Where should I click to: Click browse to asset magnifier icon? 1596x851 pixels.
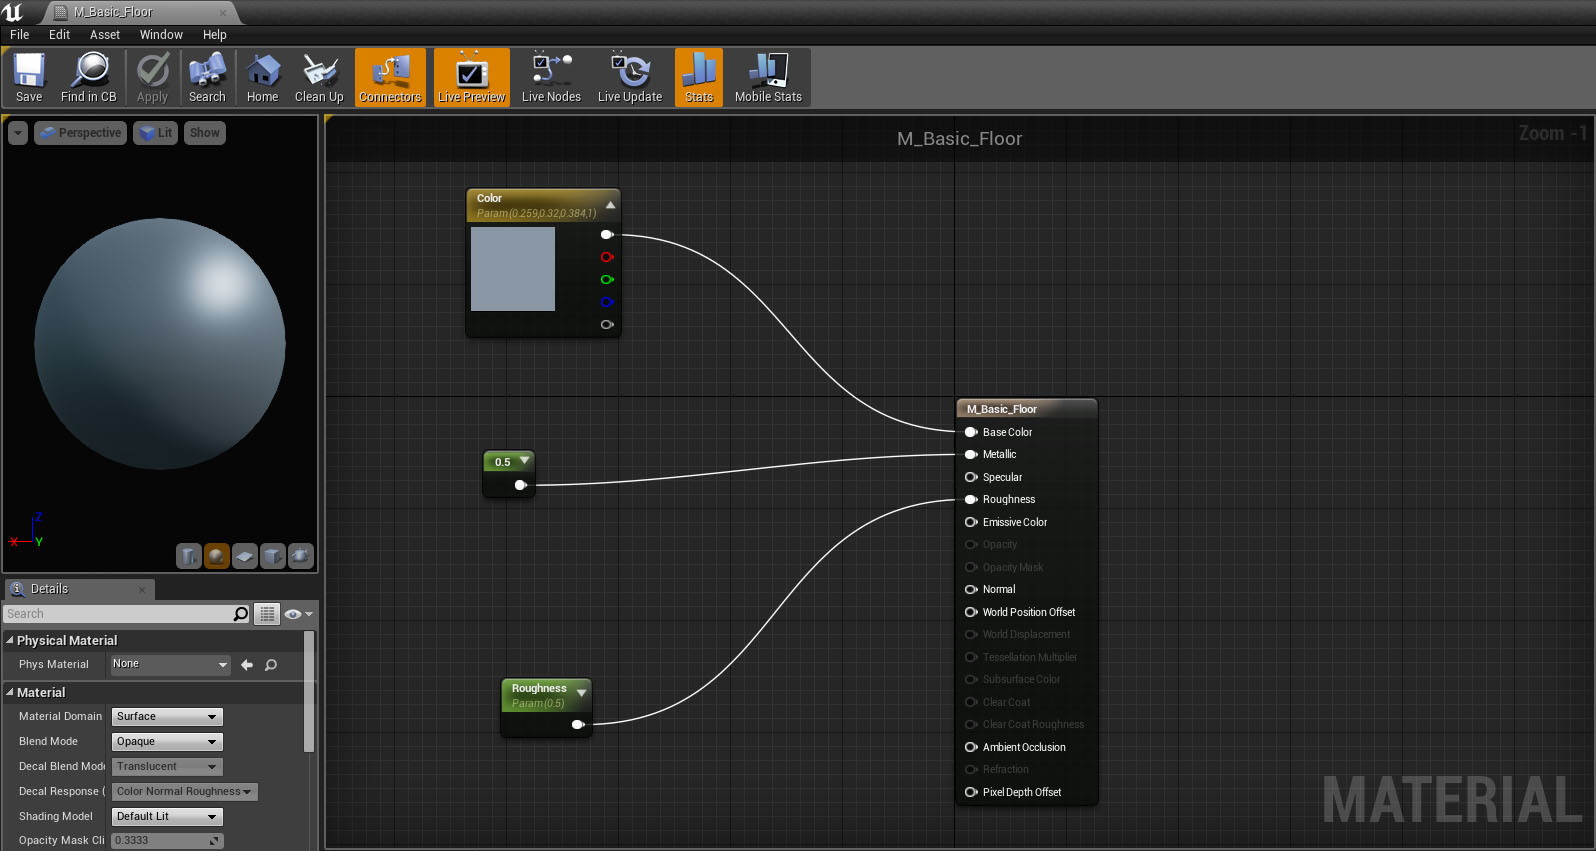pos(271,665)
